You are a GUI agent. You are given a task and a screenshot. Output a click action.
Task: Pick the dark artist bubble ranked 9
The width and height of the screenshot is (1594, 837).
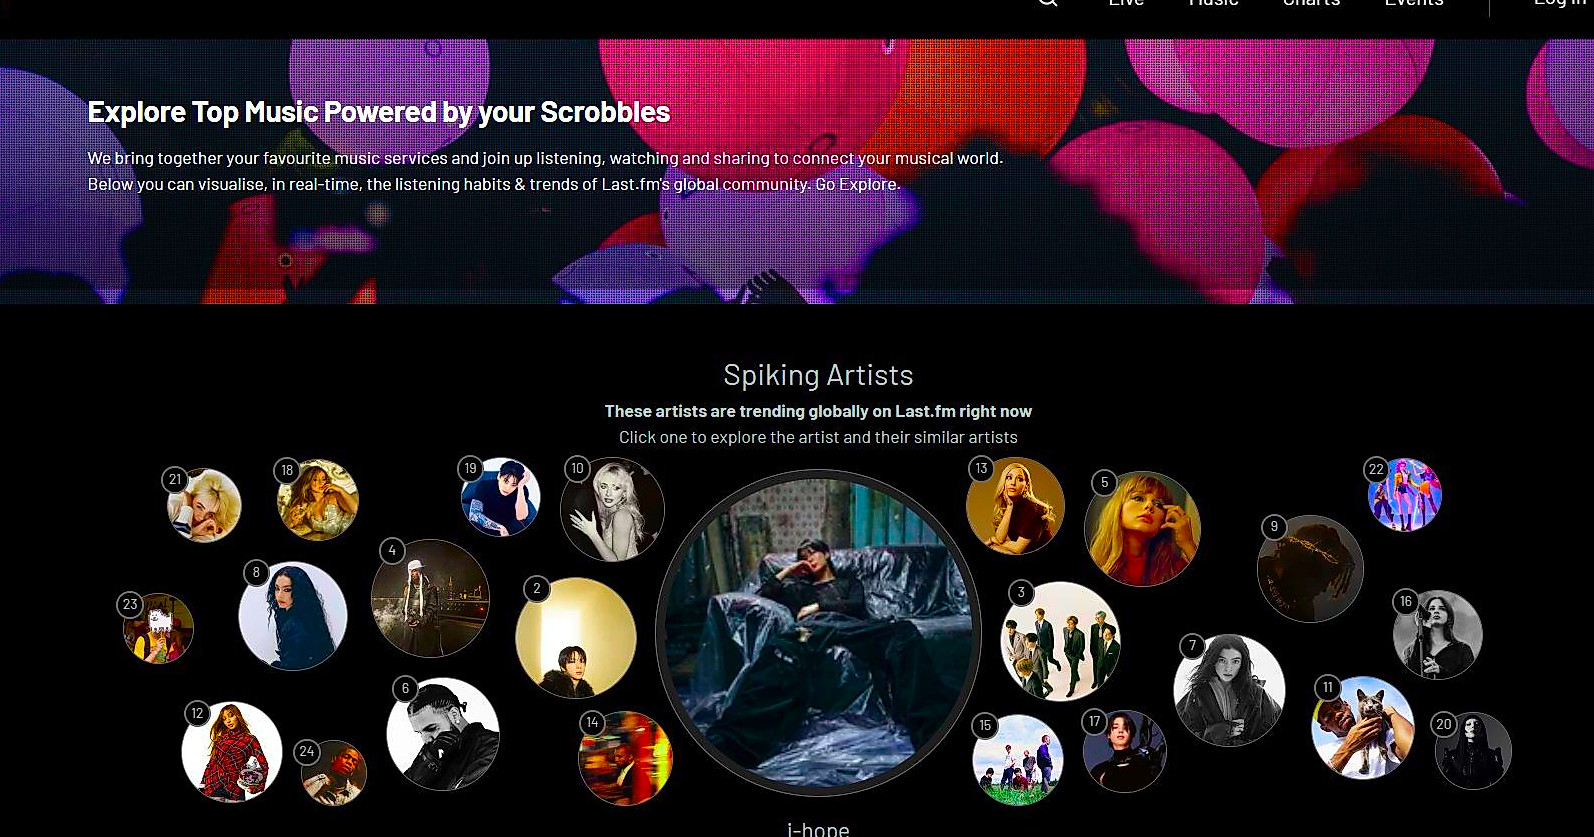point(1310,569)
